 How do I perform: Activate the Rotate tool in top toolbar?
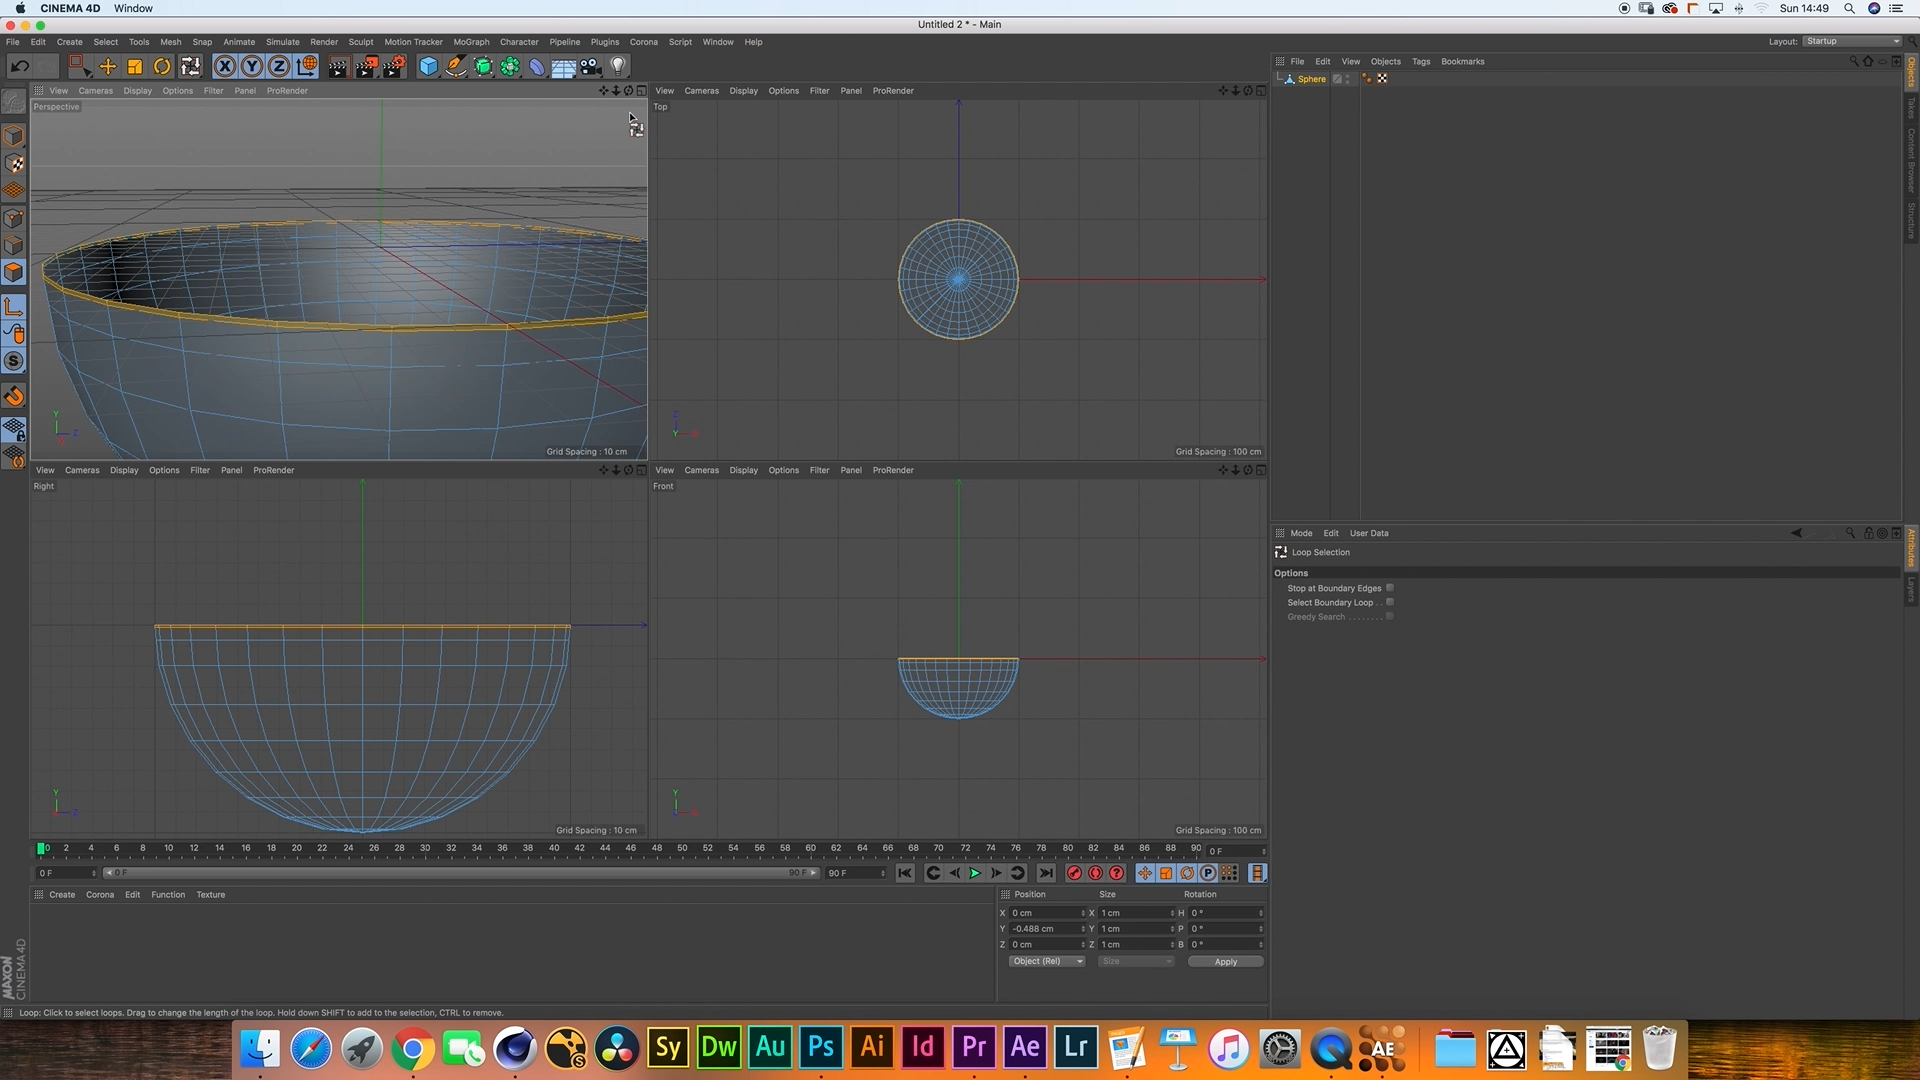click(162, 67)
